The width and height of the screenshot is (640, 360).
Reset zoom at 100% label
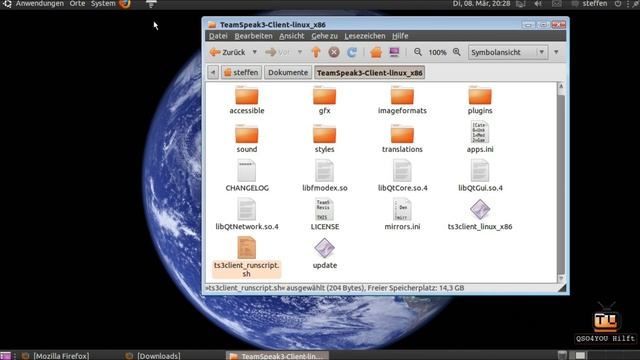pyautogui.click(x=437, y=53)
